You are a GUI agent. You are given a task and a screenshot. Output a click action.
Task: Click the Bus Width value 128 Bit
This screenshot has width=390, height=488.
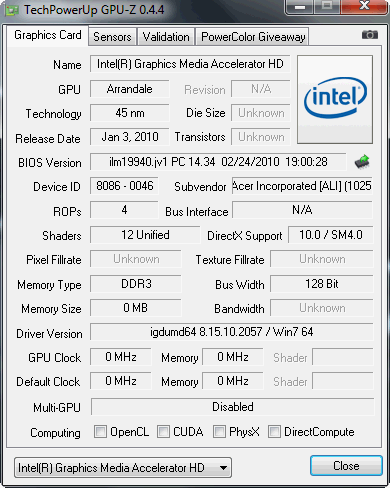(x=322, y=284)
